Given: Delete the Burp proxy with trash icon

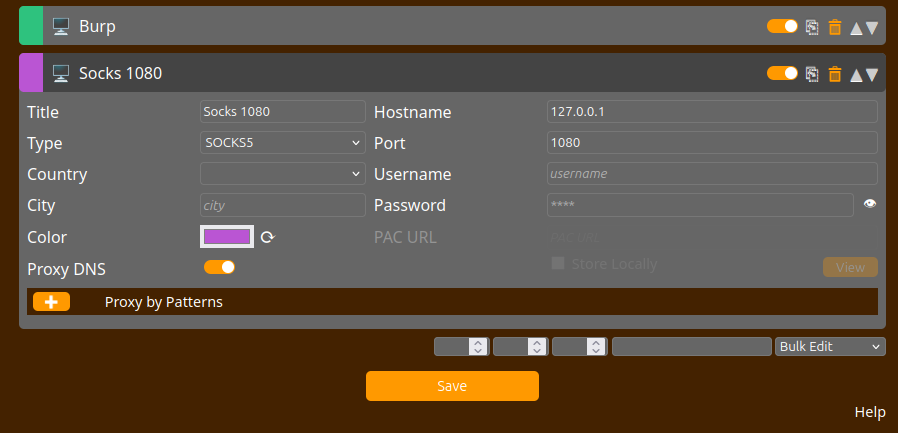Looking at the screenshot, I should pyautogui.click(x=835, y=27).
